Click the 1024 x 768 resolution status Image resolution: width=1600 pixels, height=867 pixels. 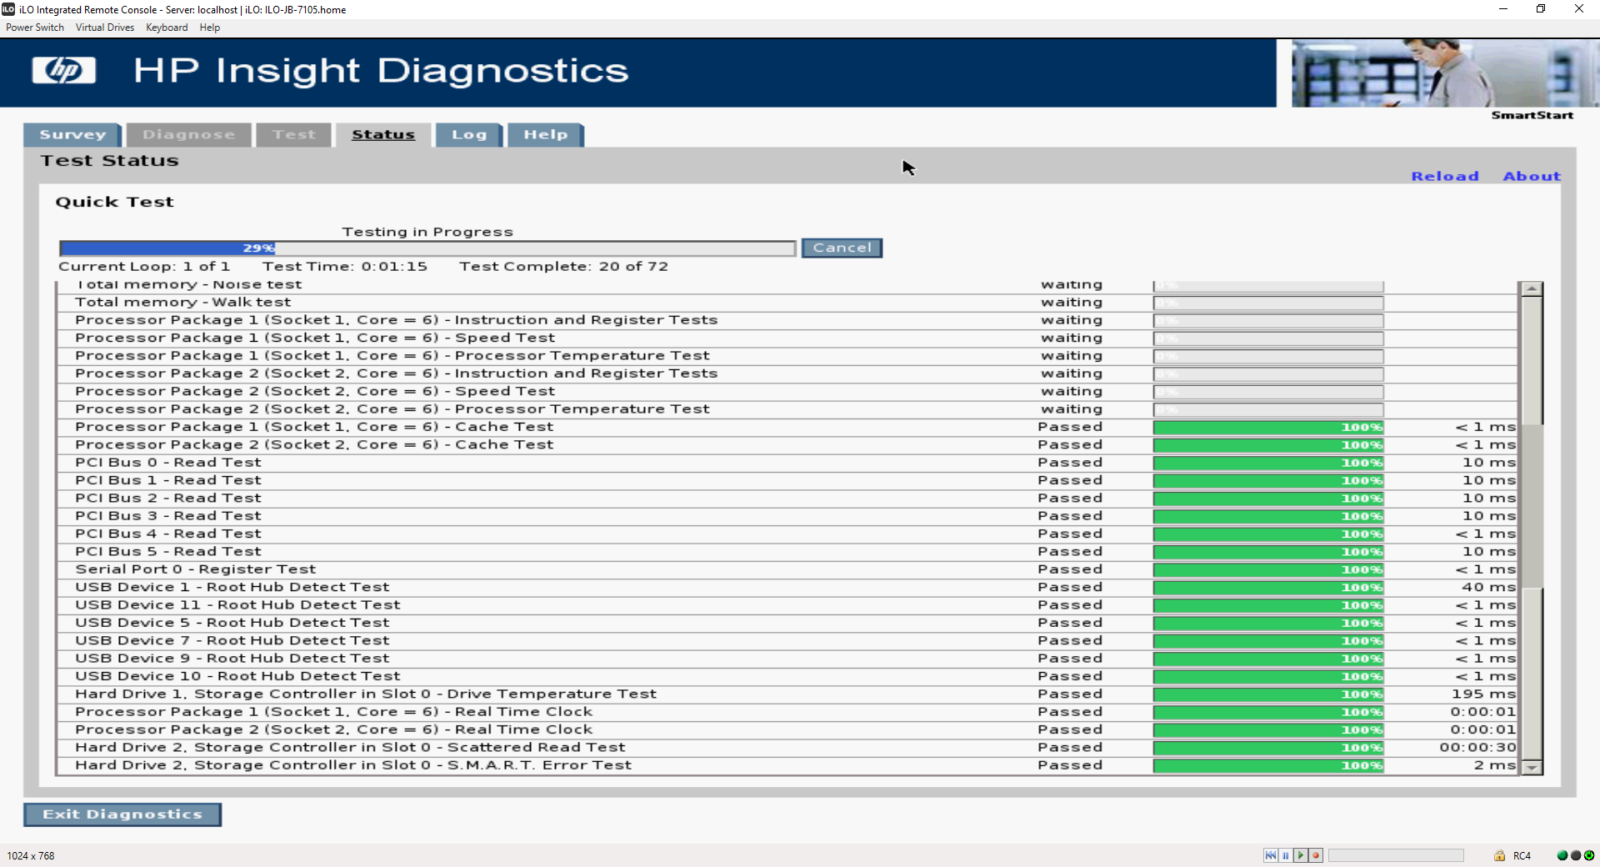click(31, 856)
